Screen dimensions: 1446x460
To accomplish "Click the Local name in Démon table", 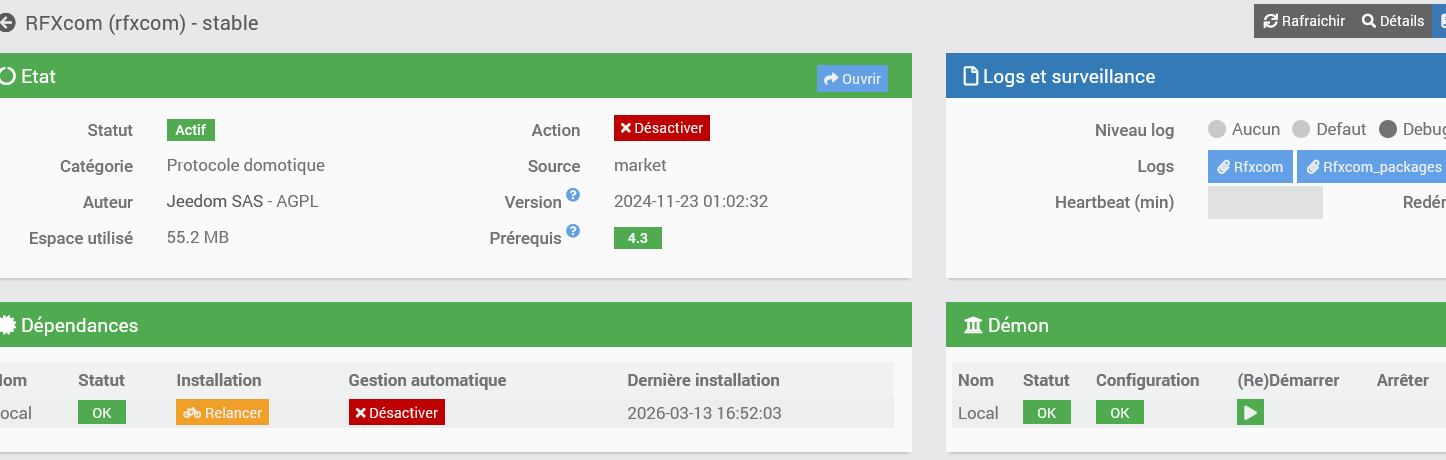I will tap(978, 413).
